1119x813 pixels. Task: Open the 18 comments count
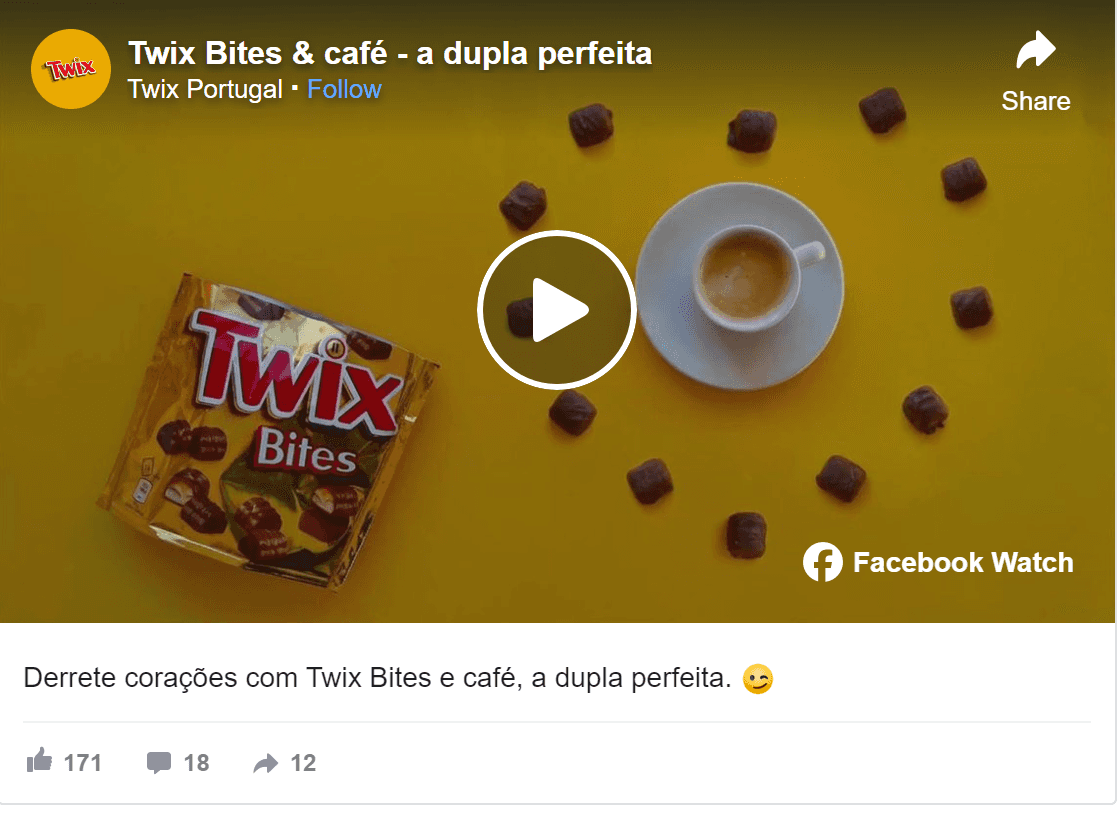pyautogui.click(x=196, y=763)
